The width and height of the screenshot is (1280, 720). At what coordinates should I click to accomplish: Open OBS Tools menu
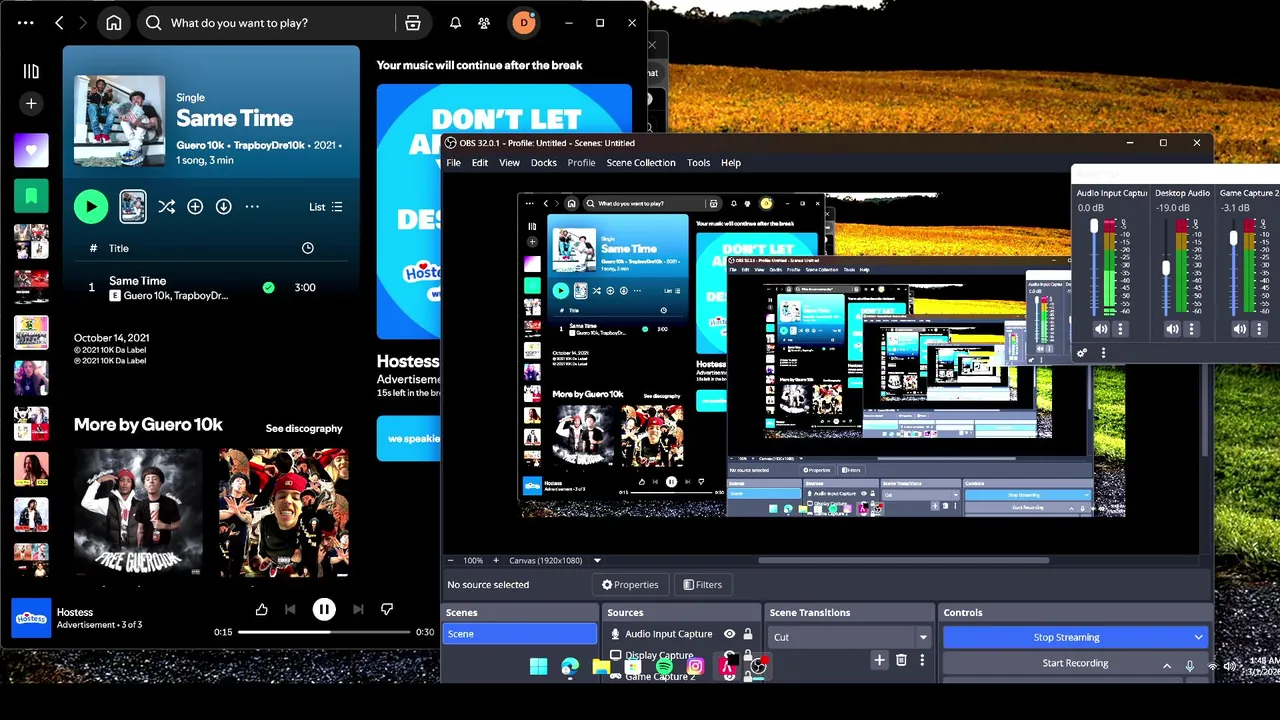pos(698,163)
